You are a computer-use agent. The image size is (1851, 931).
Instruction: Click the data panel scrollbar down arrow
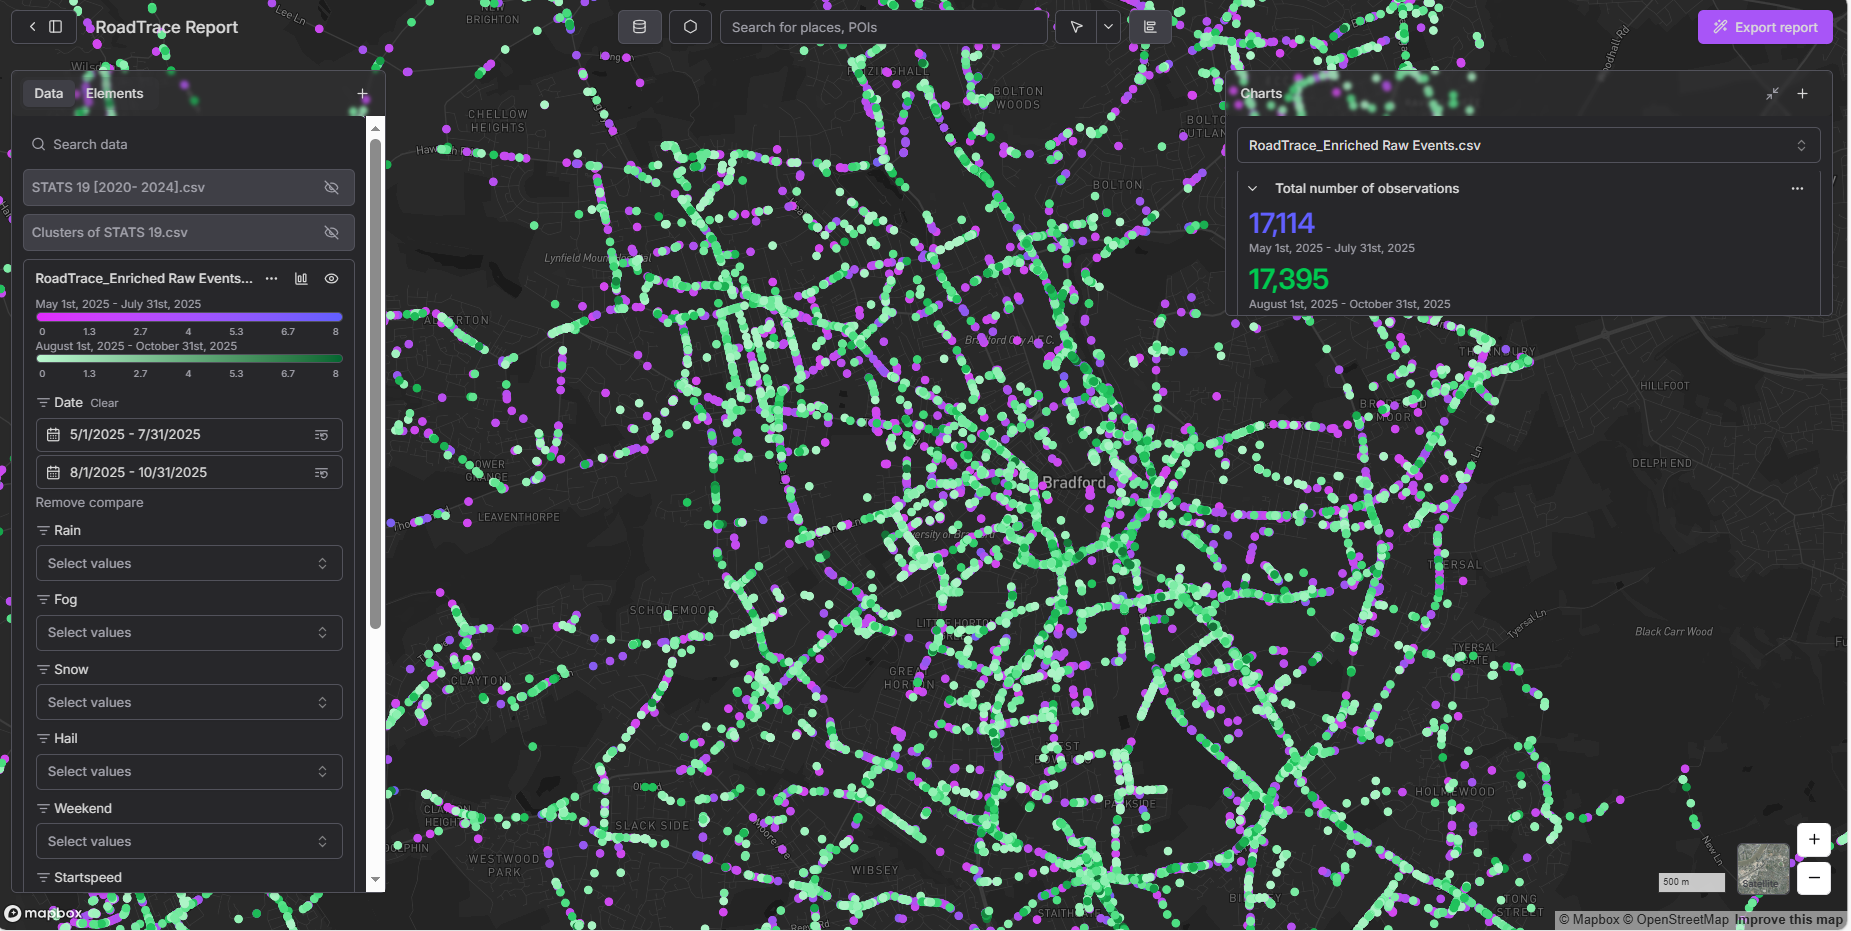point(375,880)
